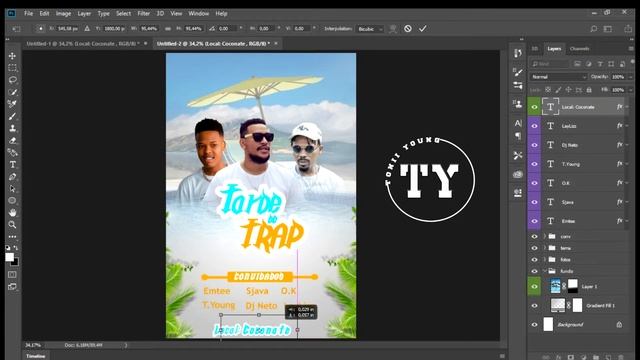
Task: Hide the Emtee text layer
Action: click(x=534, y=221)
